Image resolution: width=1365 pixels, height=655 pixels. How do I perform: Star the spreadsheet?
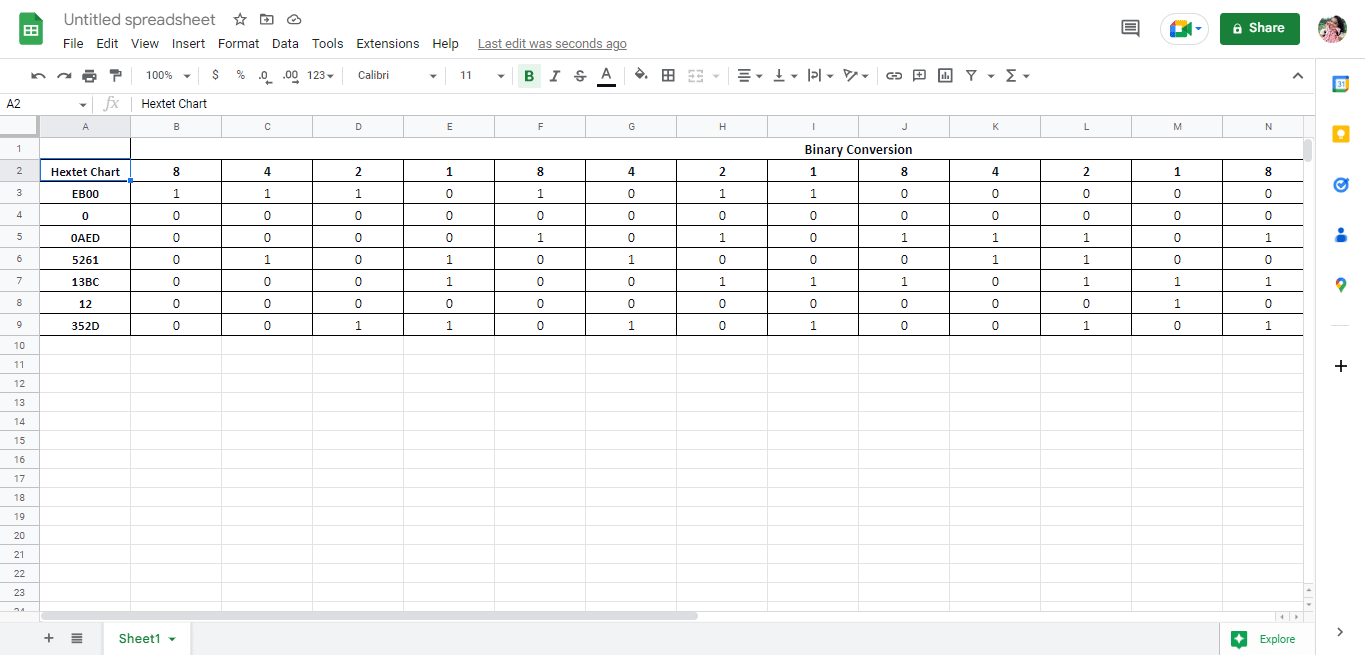point(239,20)
